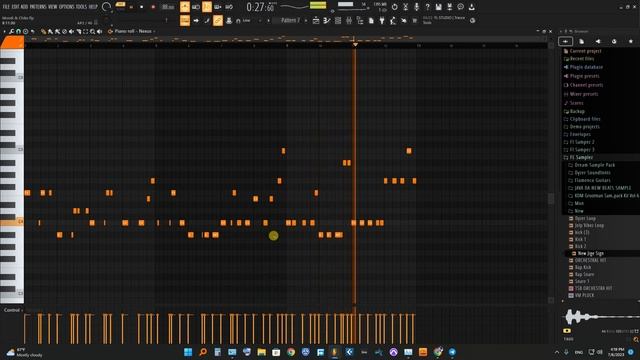Select the piano roll mute tool

[x=71, y=31]
